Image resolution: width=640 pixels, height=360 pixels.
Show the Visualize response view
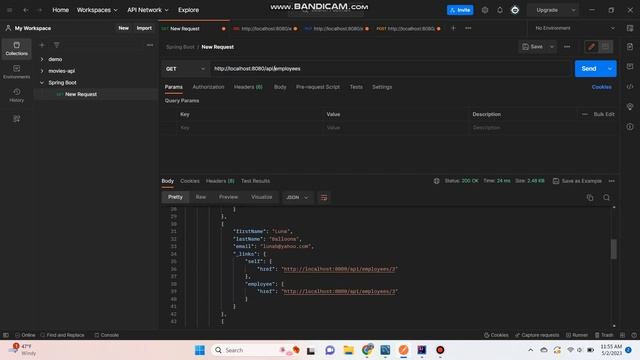point(262,197)
